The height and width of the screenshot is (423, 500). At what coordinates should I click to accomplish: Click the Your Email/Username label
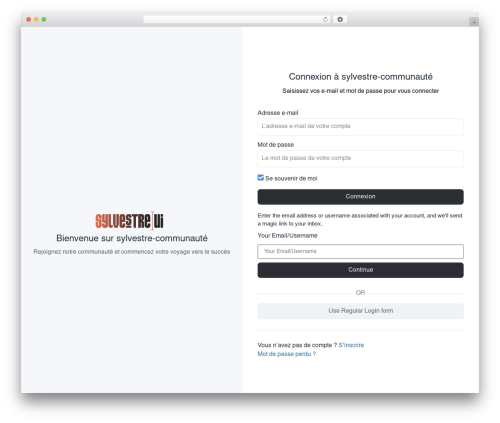[287, 236]
